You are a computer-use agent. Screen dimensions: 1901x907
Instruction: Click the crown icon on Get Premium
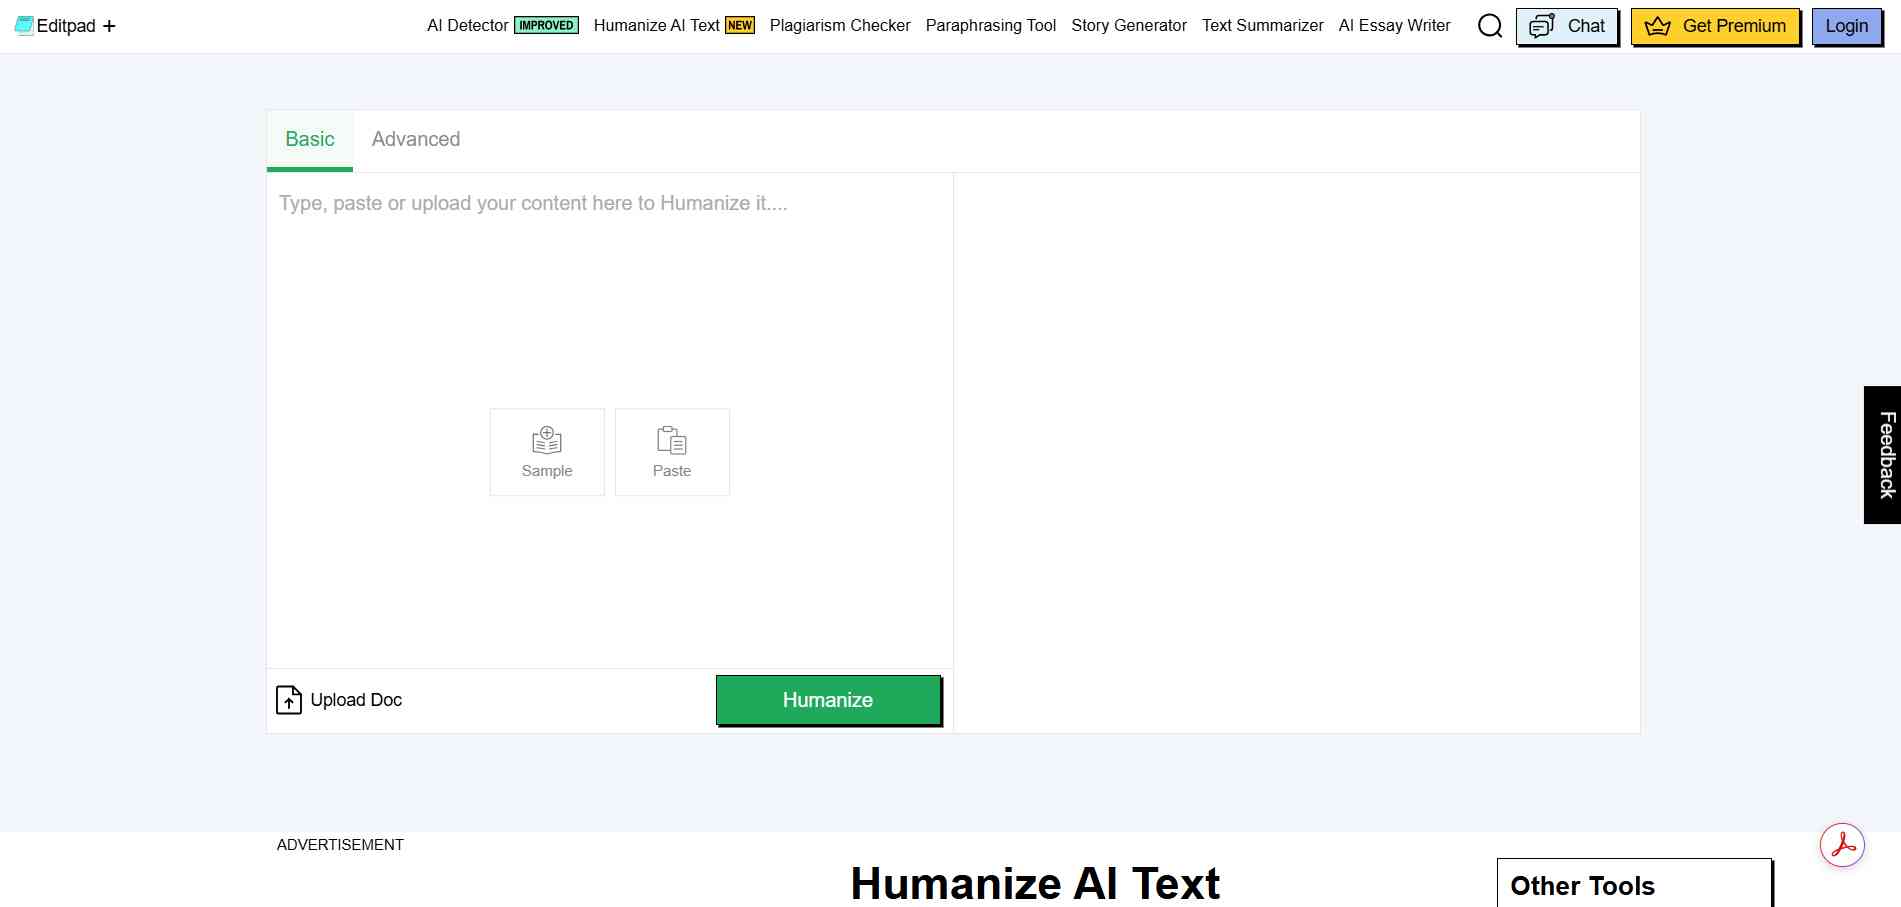pyautogui.click(x=1657, y=27)
